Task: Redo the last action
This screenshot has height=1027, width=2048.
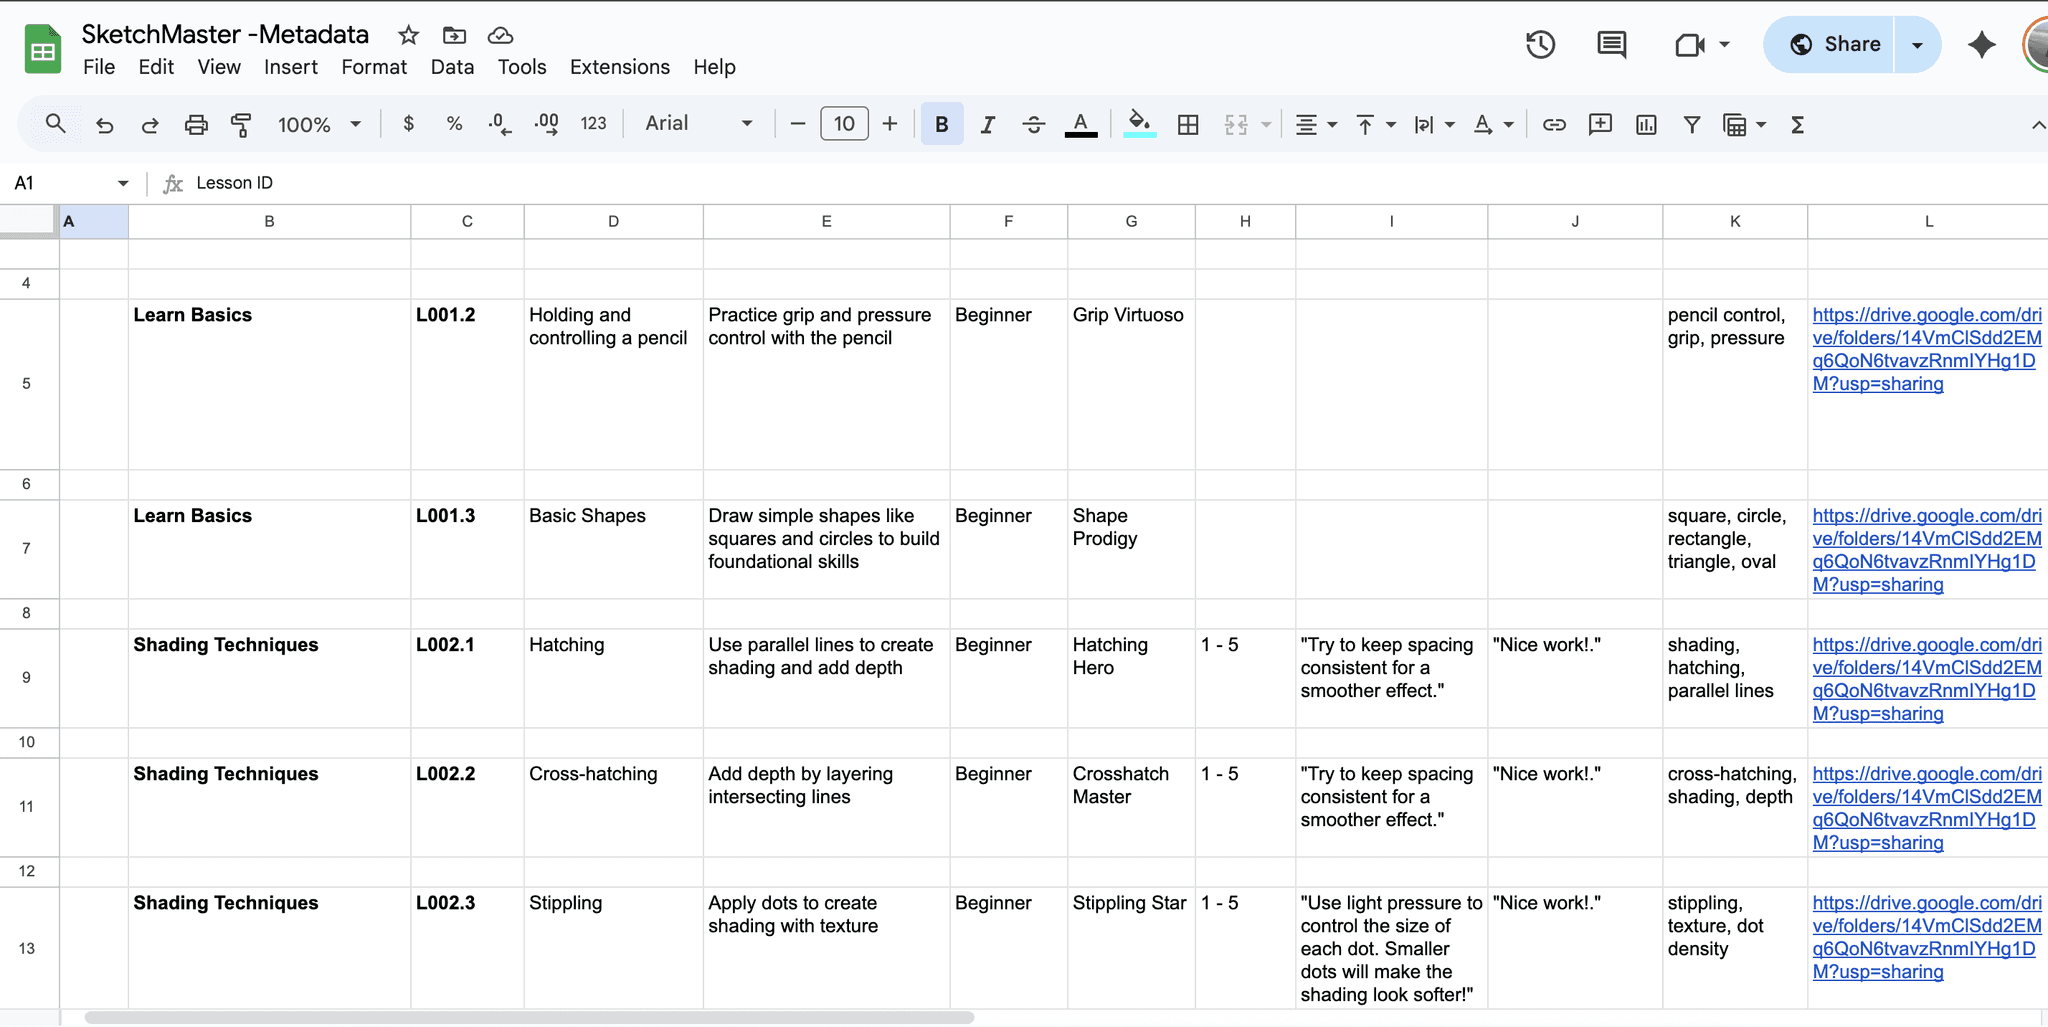Action: 150,125
